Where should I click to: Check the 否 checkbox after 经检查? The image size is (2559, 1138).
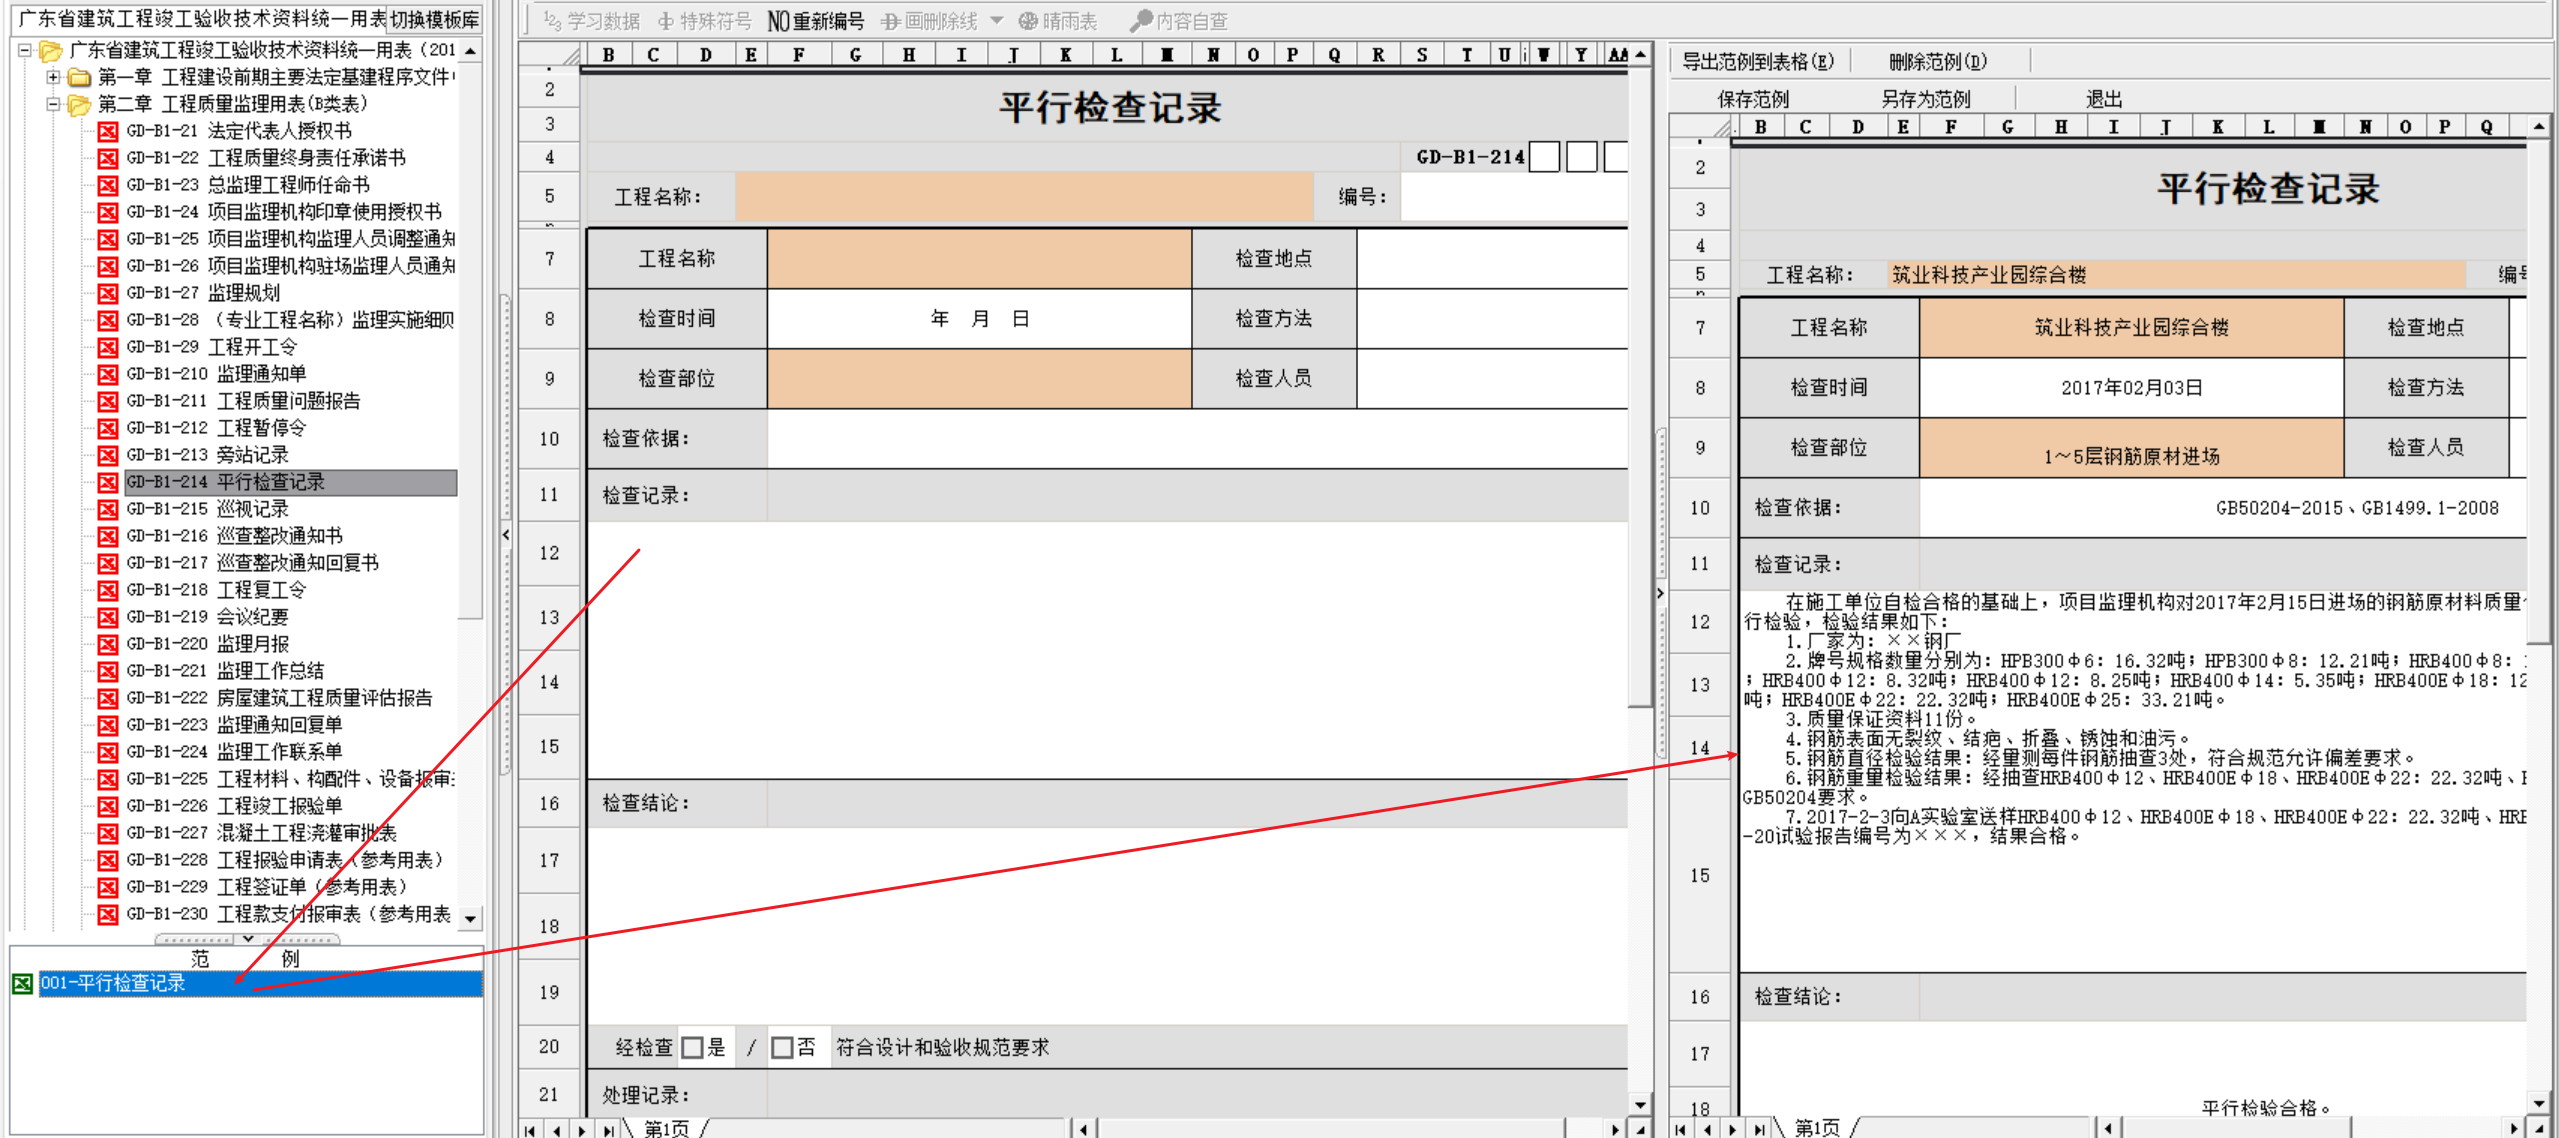(x=782, y=1048)
